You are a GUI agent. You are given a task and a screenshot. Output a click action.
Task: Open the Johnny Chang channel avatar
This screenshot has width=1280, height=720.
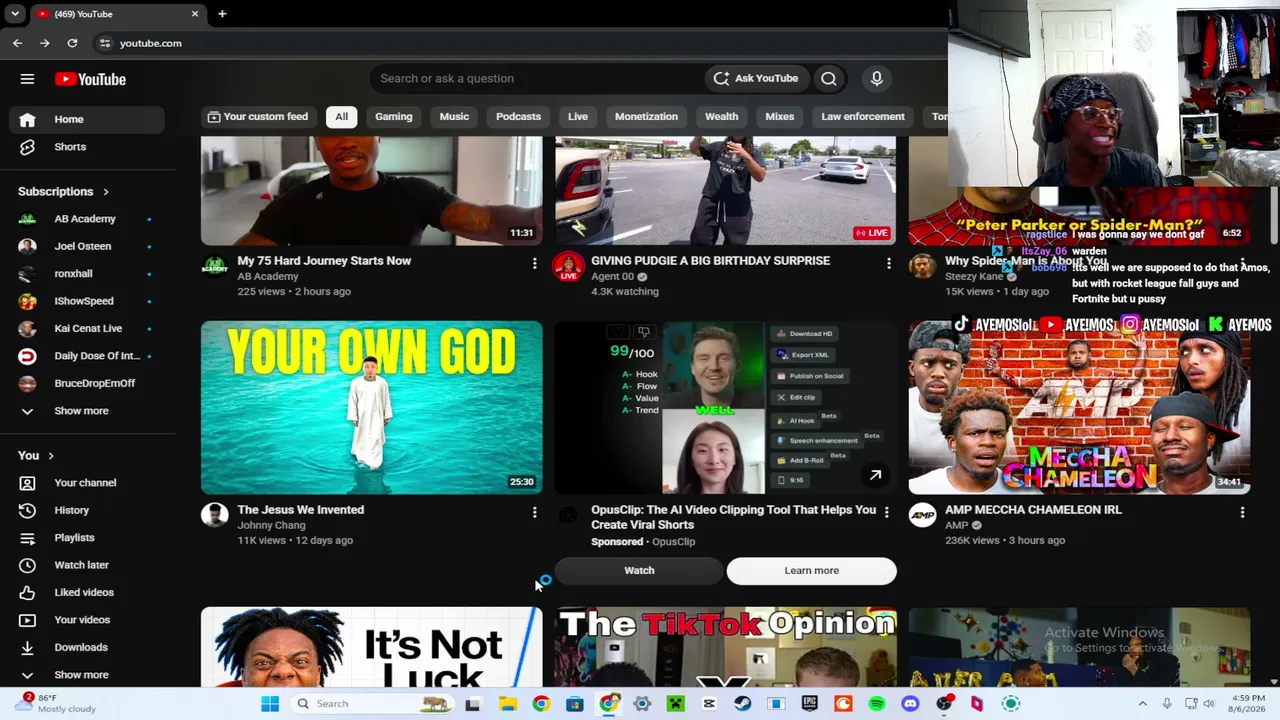click(214, 515)
